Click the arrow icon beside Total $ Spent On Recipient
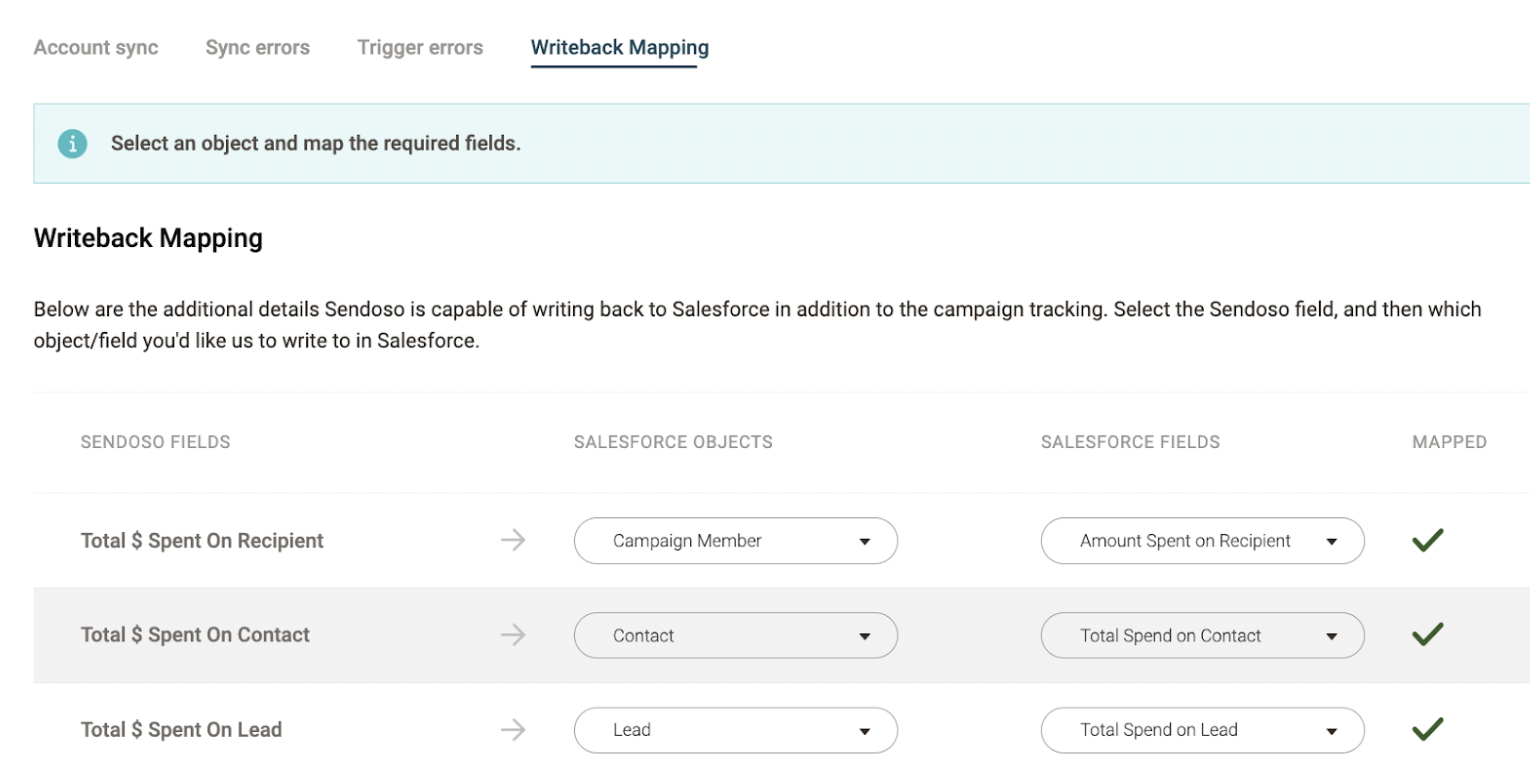1530x770 pixels. 513,541
